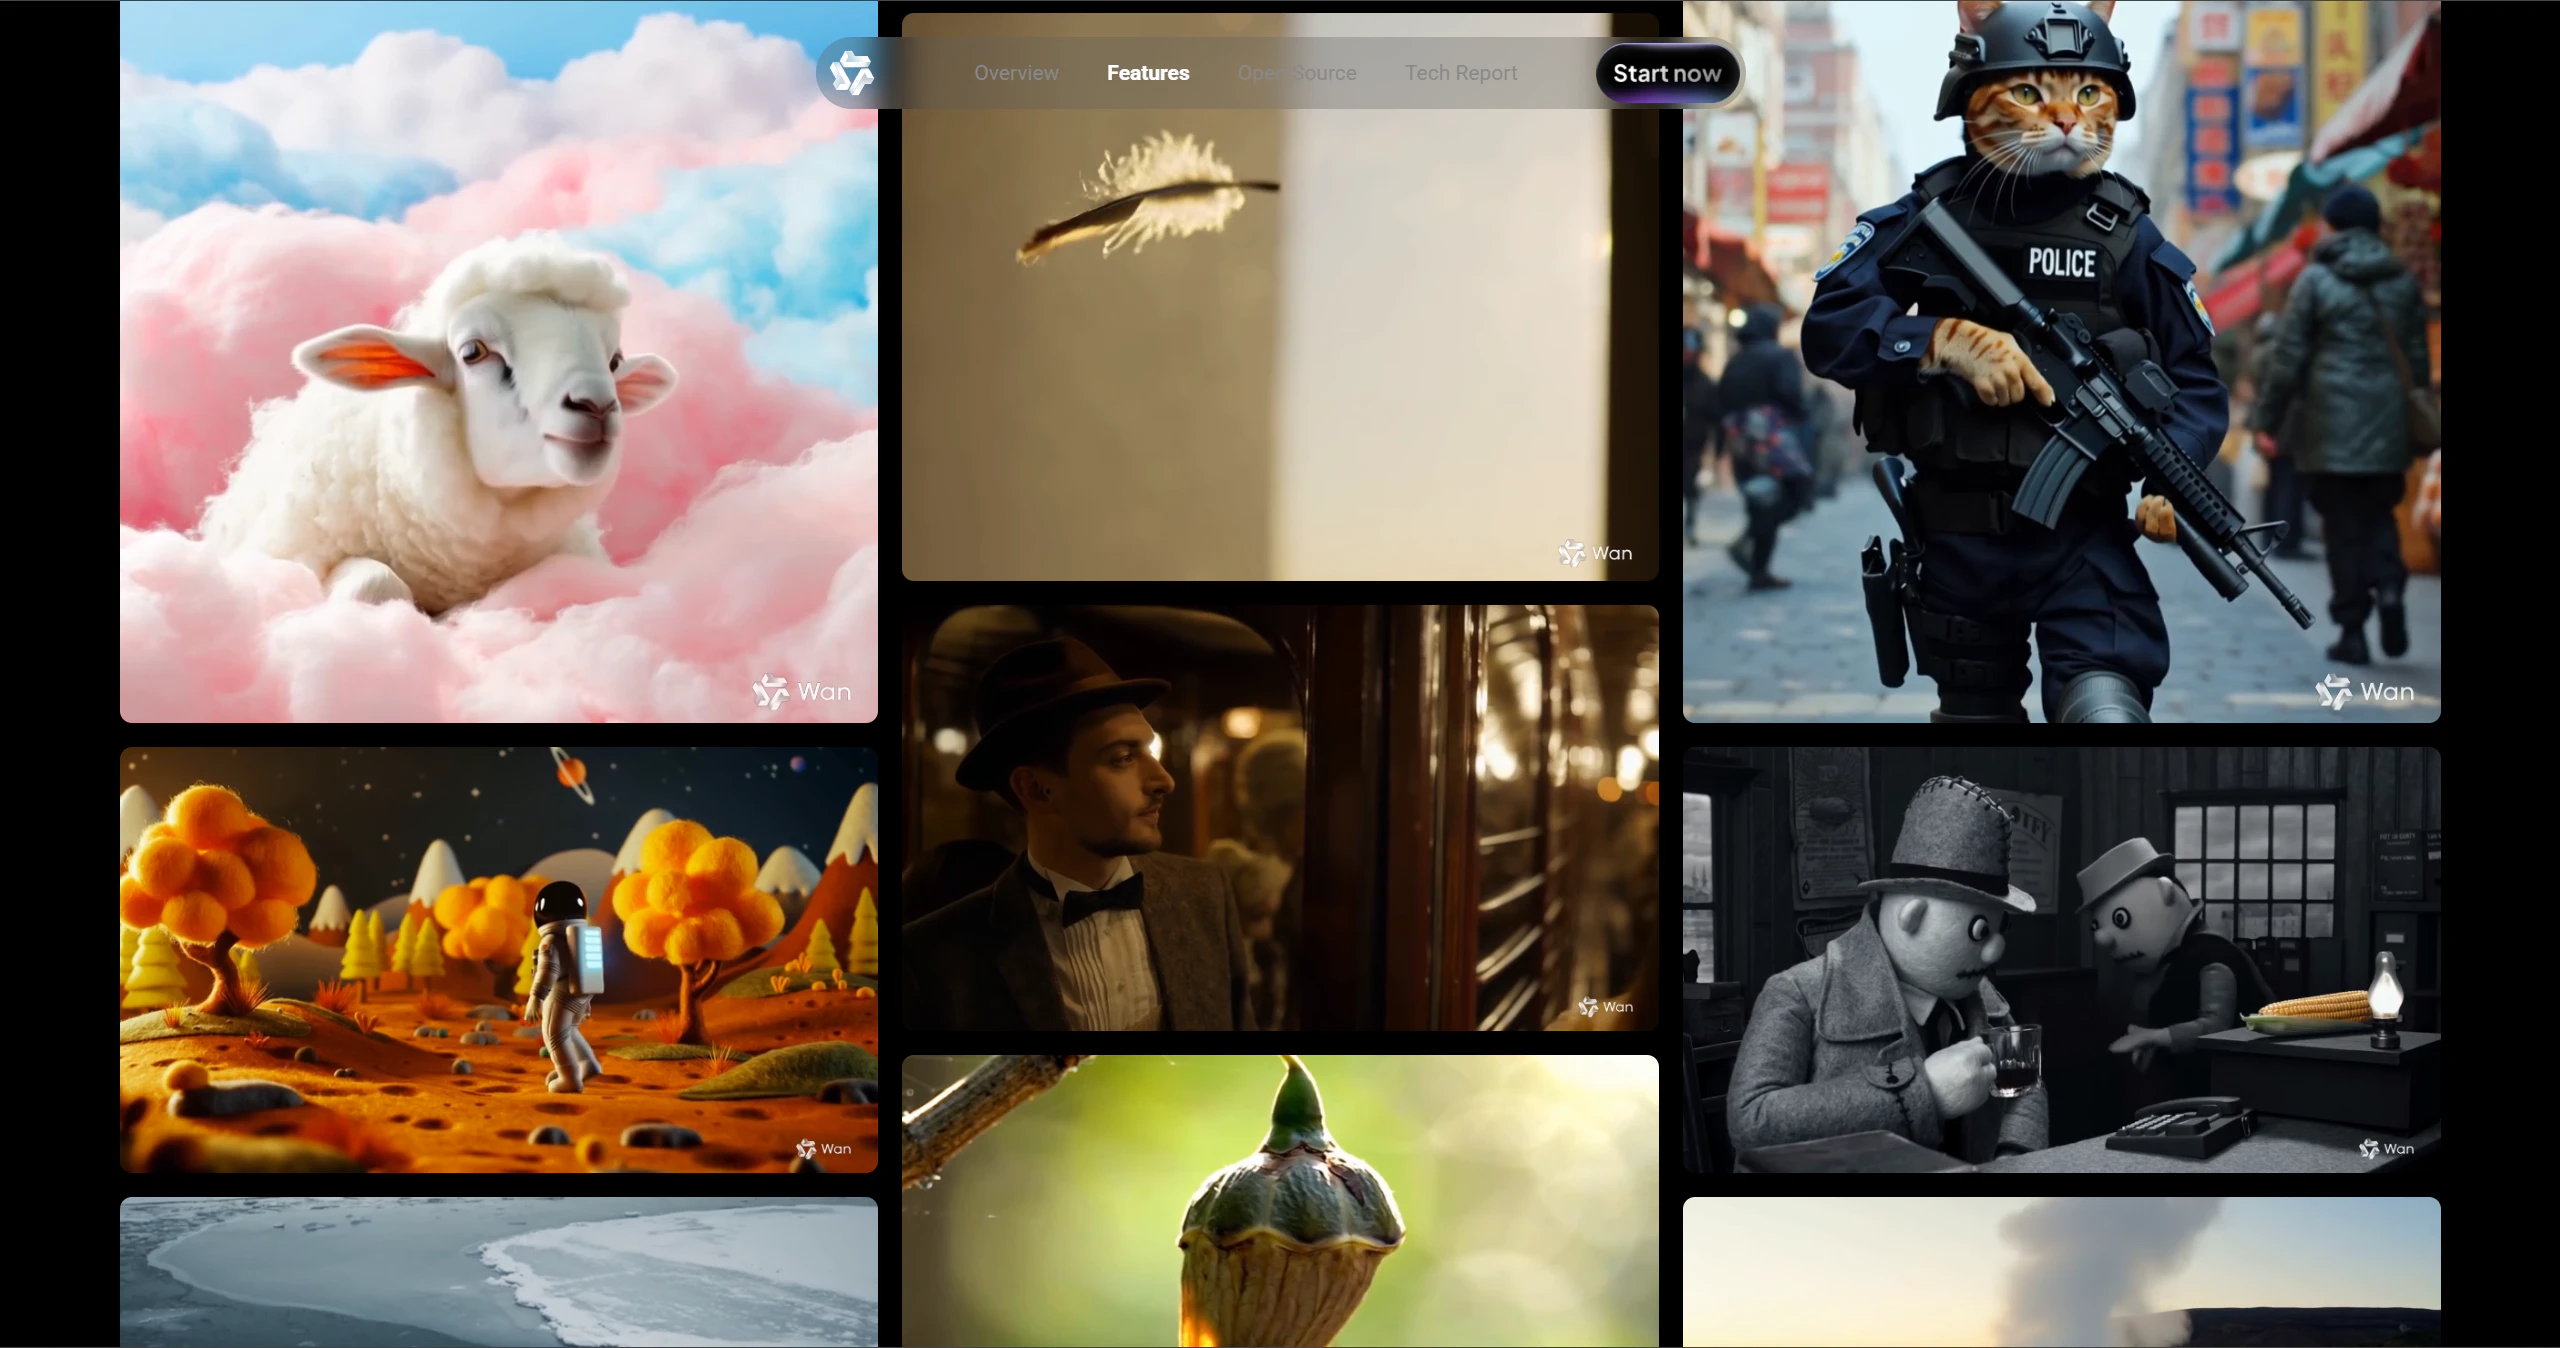Click Wan watermark on puppet detectives video
Screen dimensions: 2560x1348
[x=2386, y=1149]
